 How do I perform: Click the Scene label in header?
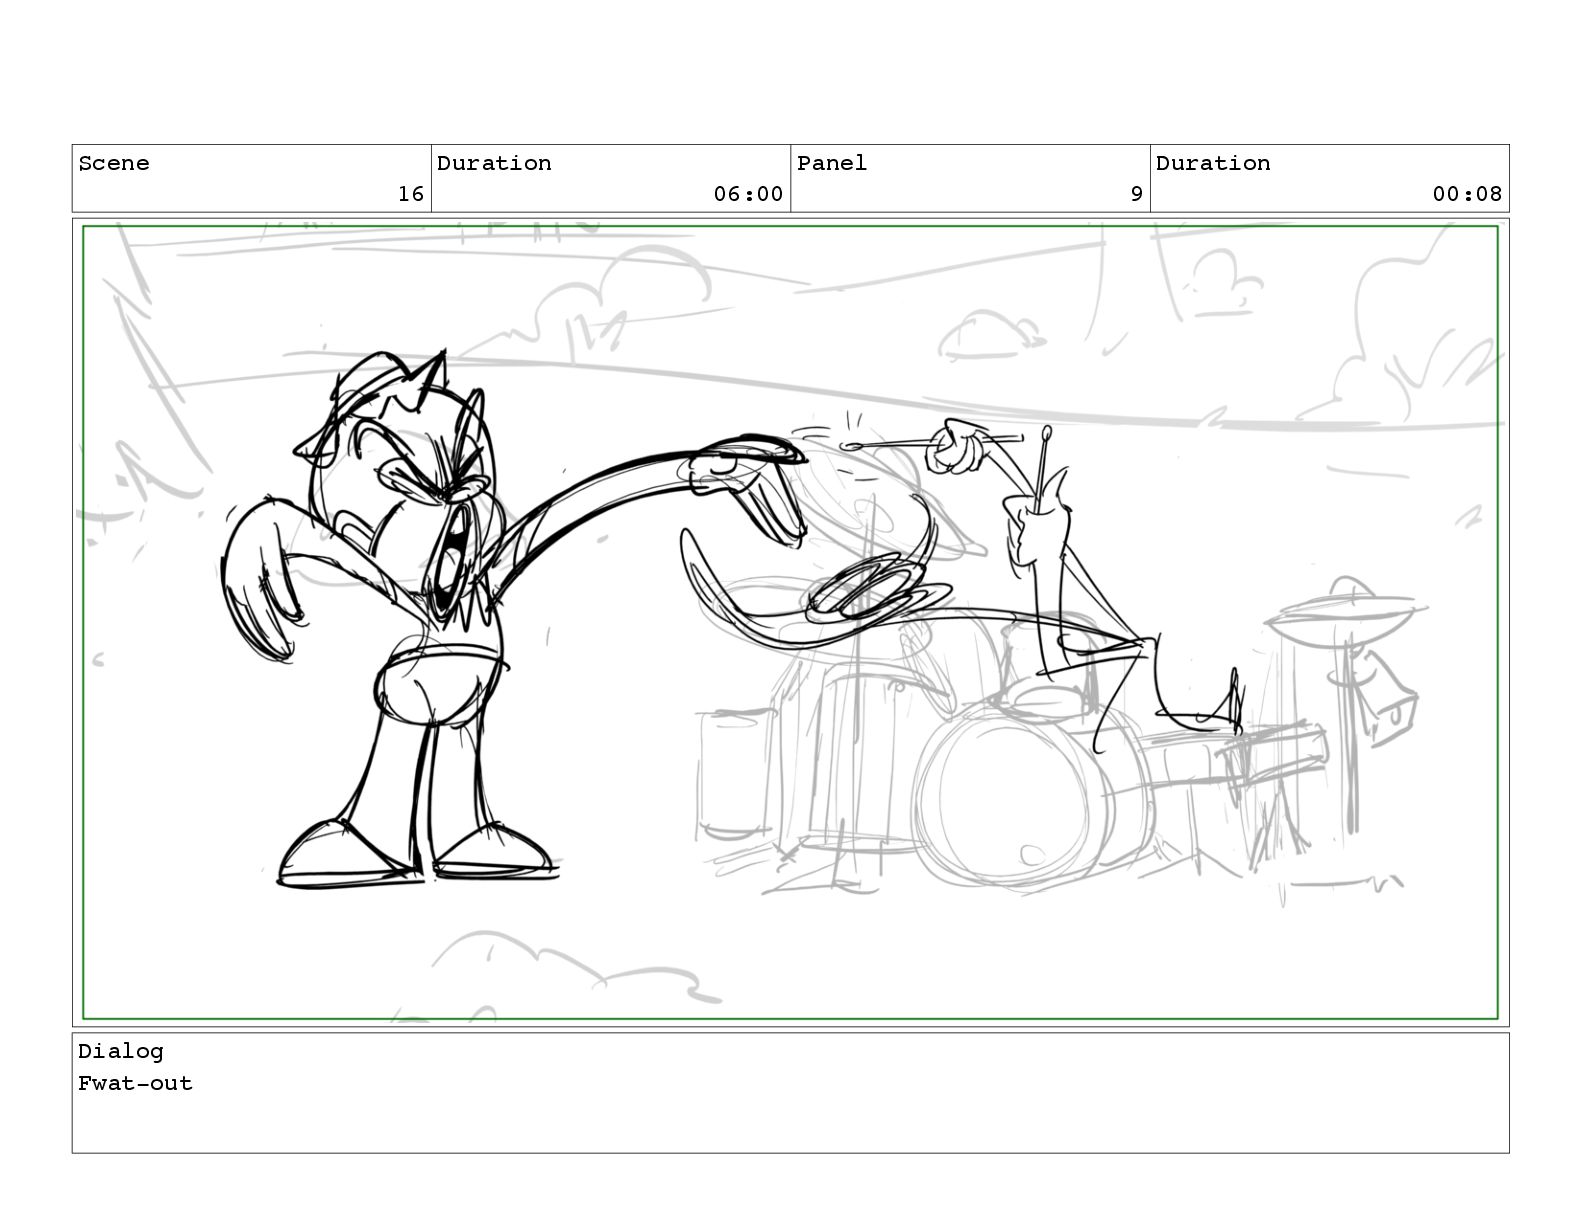pos(114,163)
